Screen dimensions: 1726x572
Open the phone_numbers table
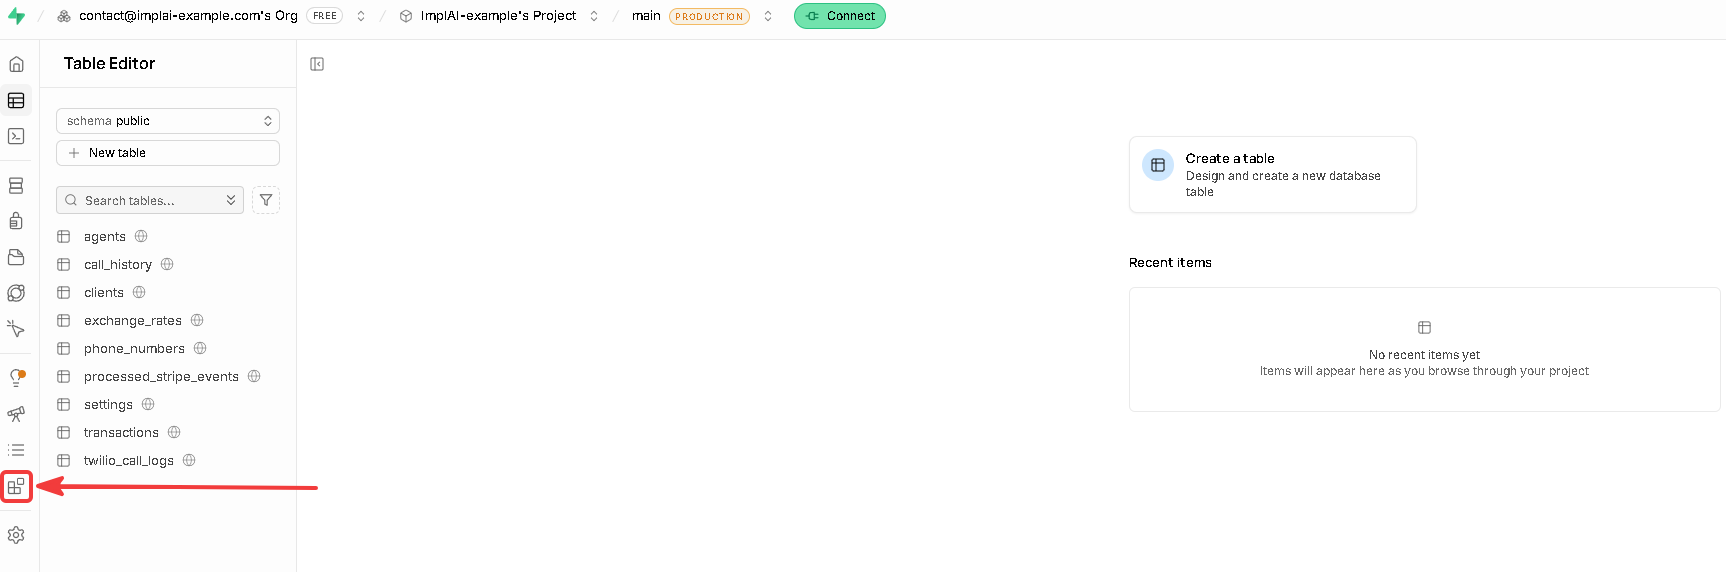(x=134, y=349)
